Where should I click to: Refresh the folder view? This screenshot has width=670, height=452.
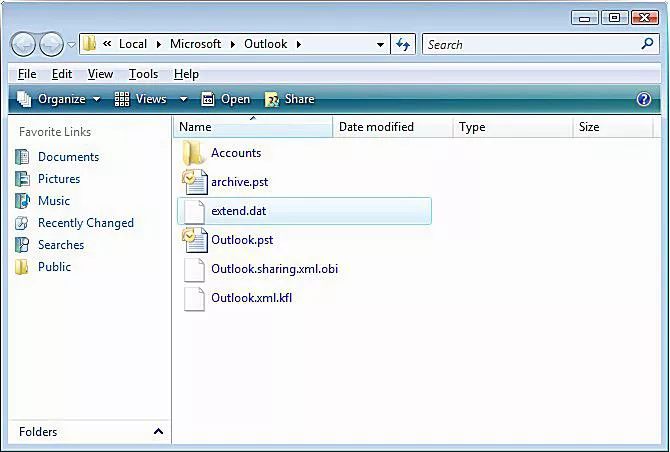pyautogui.click(x=403, y=44)
